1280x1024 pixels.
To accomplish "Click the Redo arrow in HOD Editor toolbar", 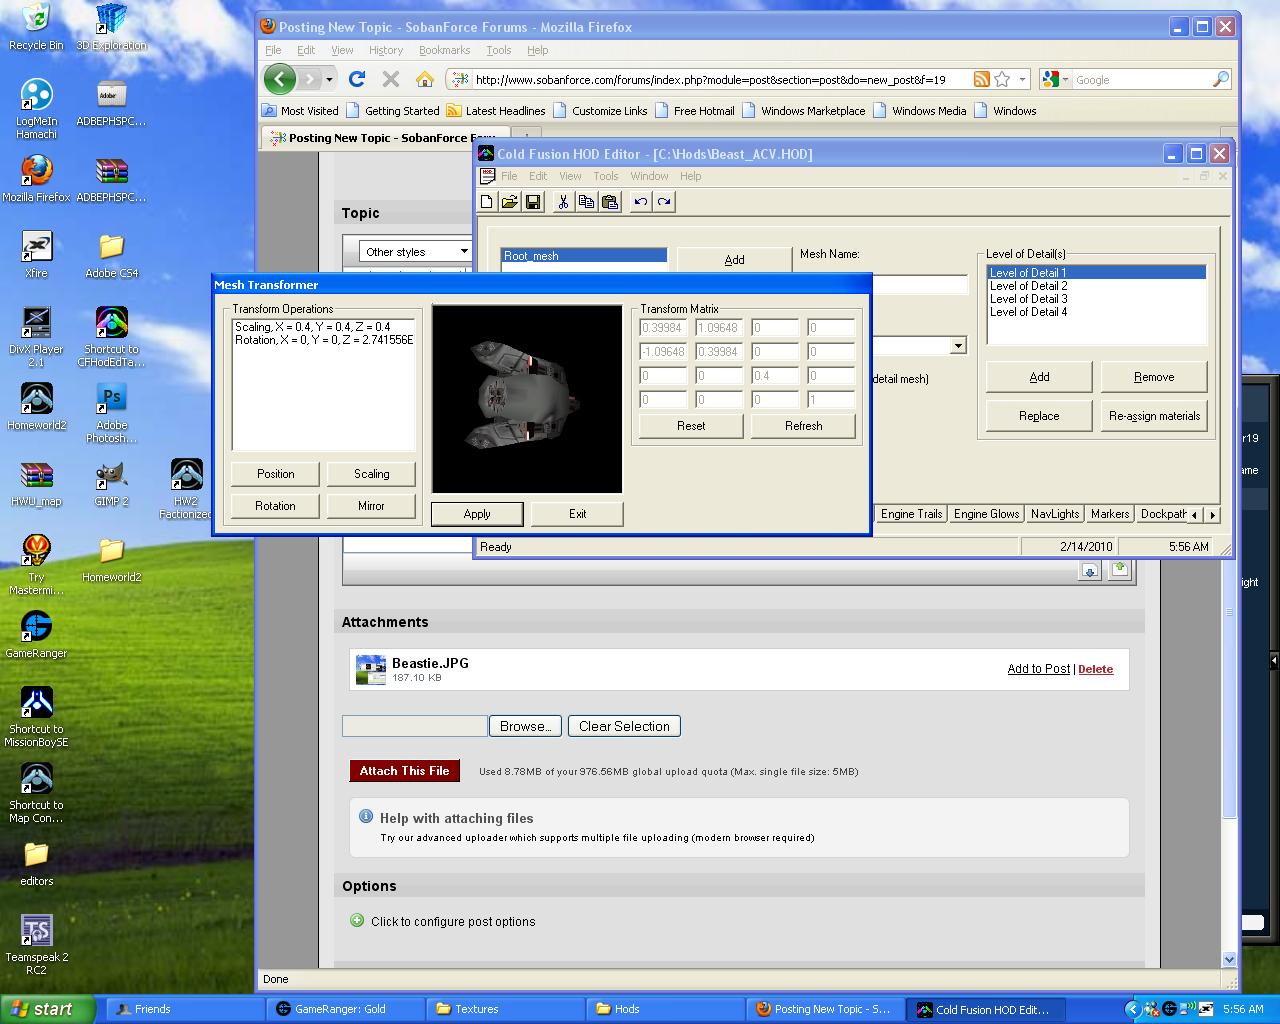I will tap(664, 202).
